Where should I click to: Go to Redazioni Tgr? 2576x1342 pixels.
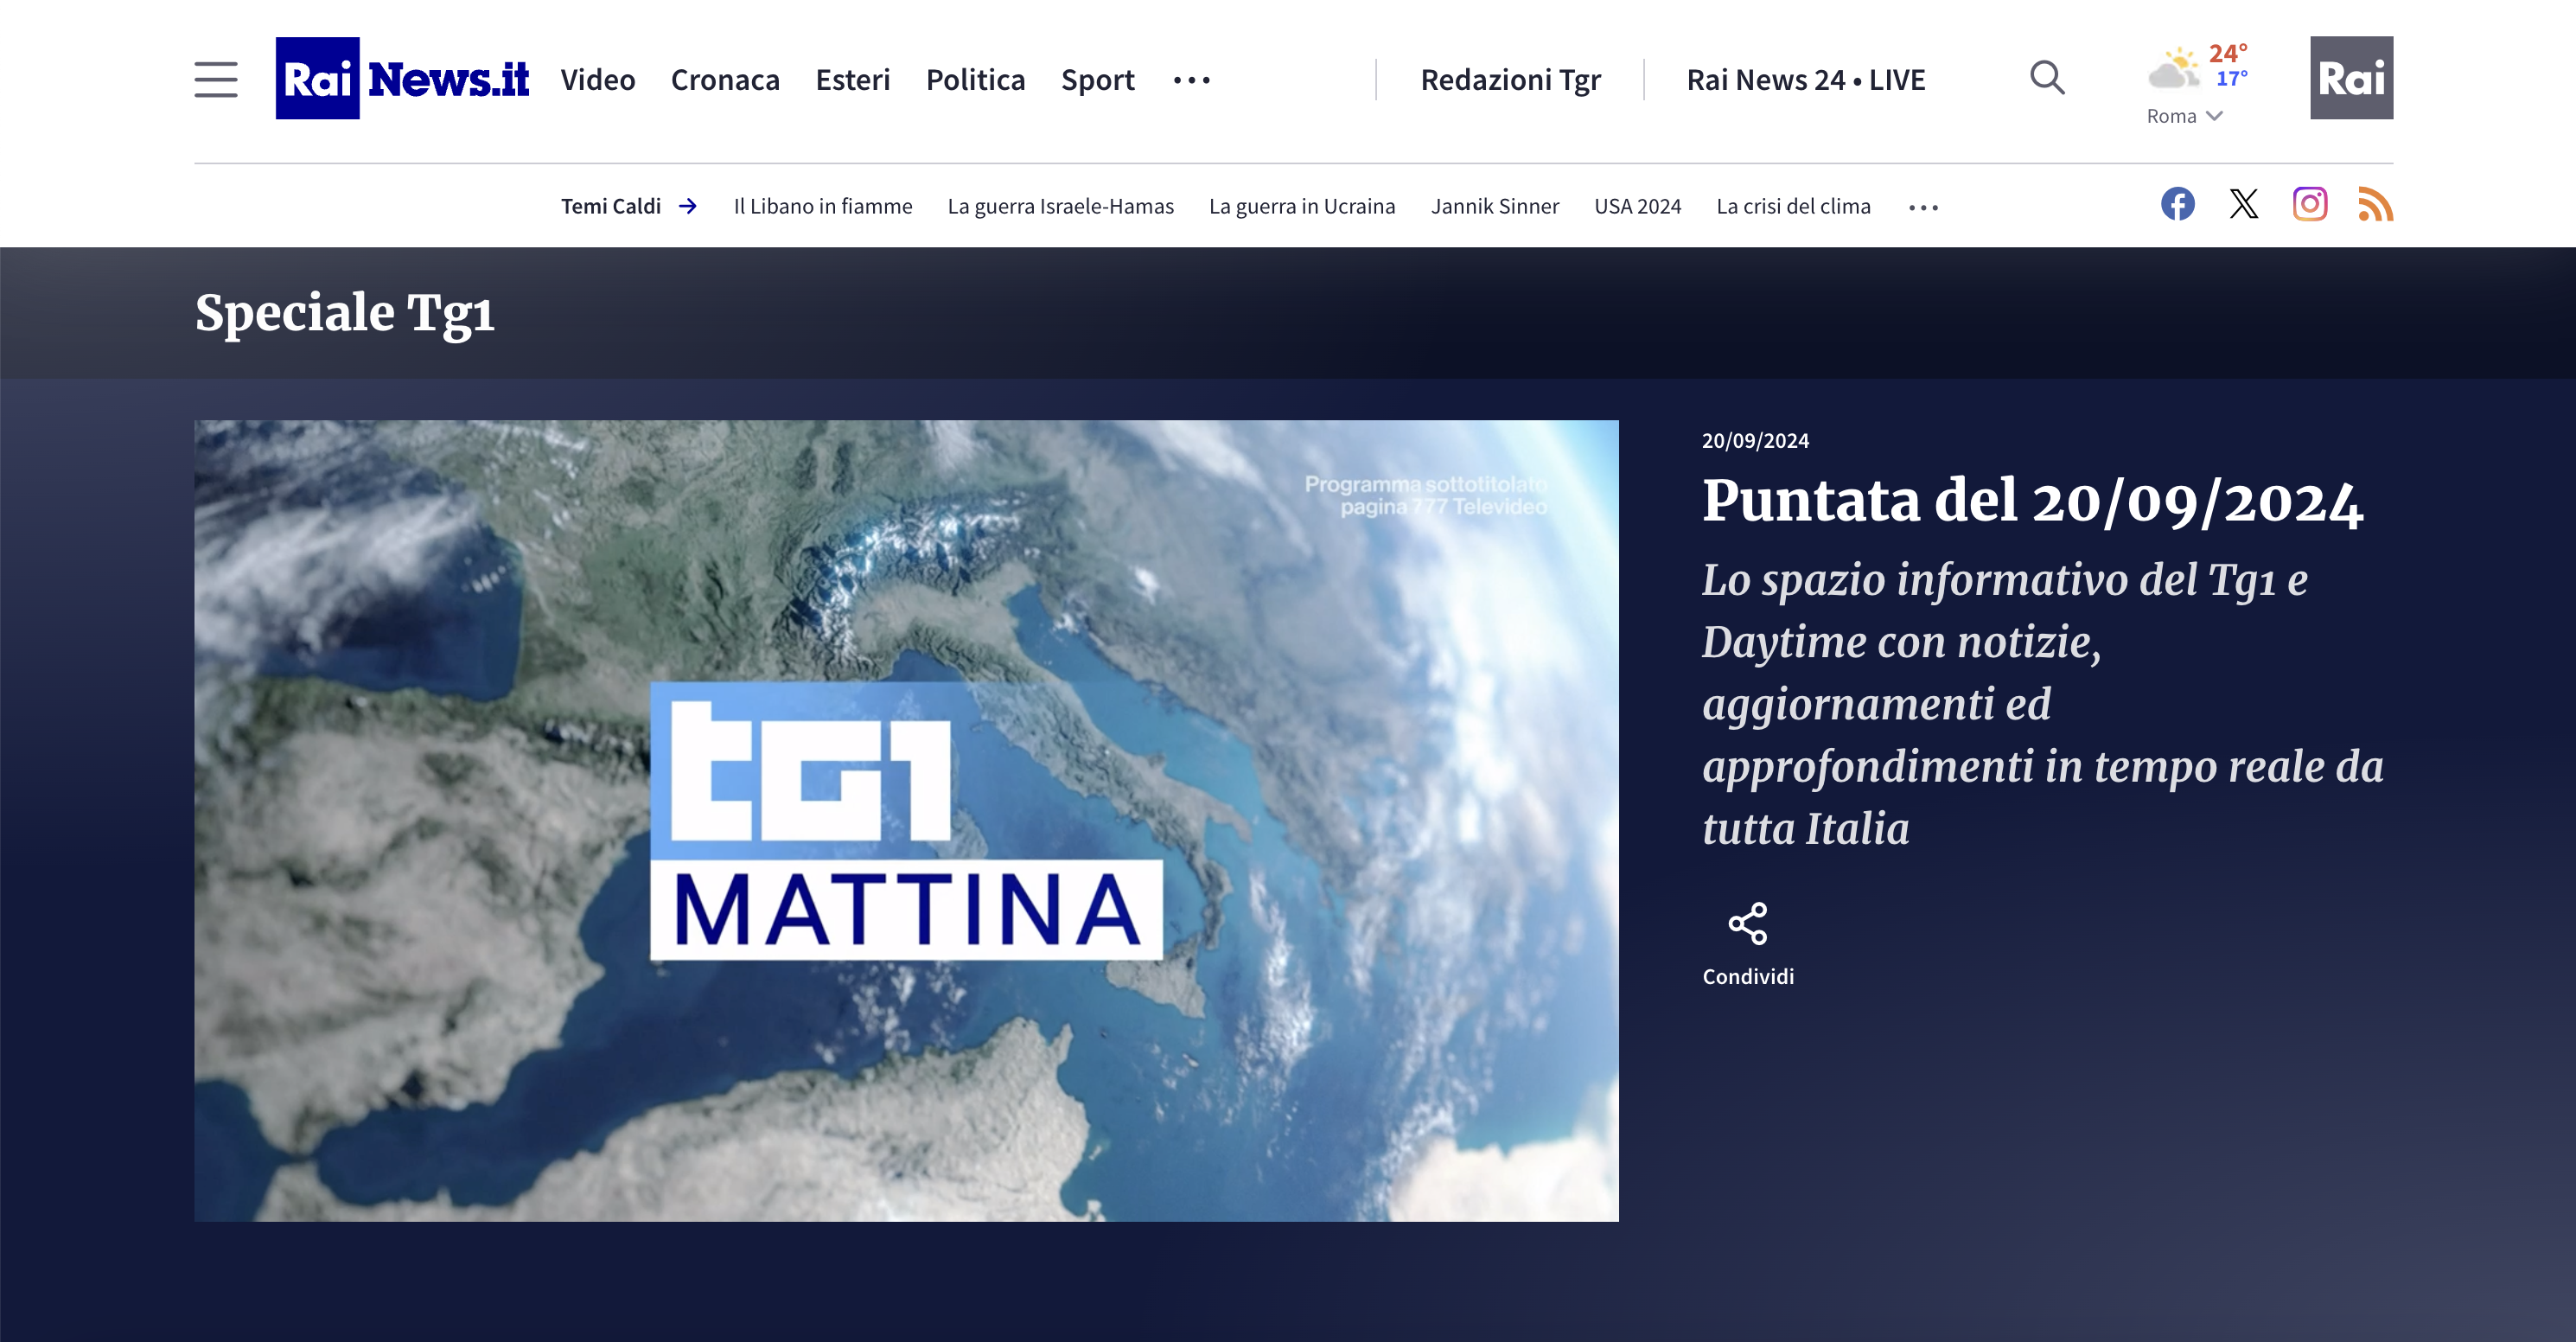(1511, 80)
